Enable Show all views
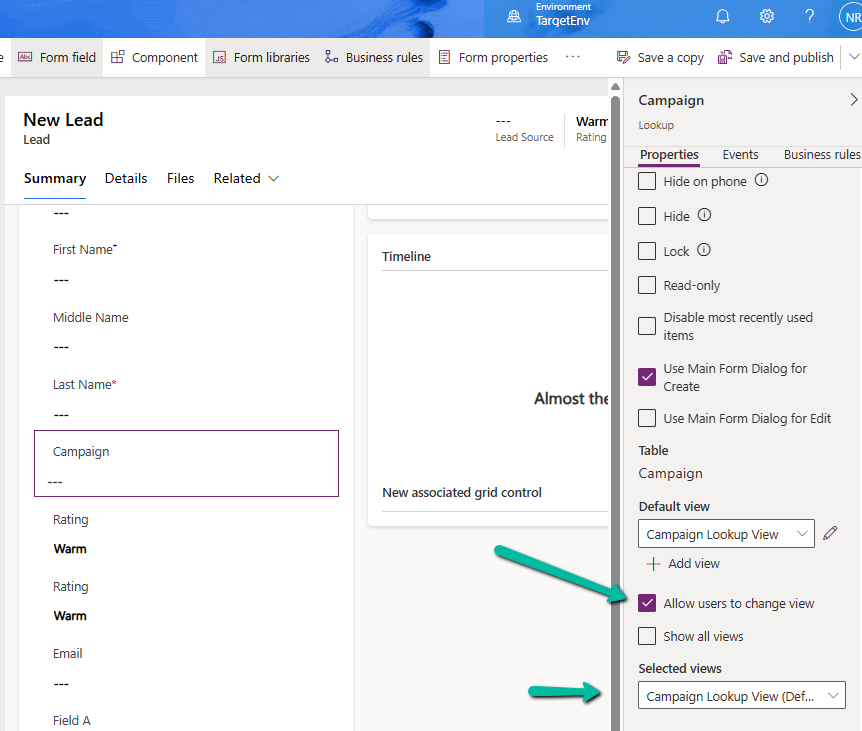 (647, 636)
